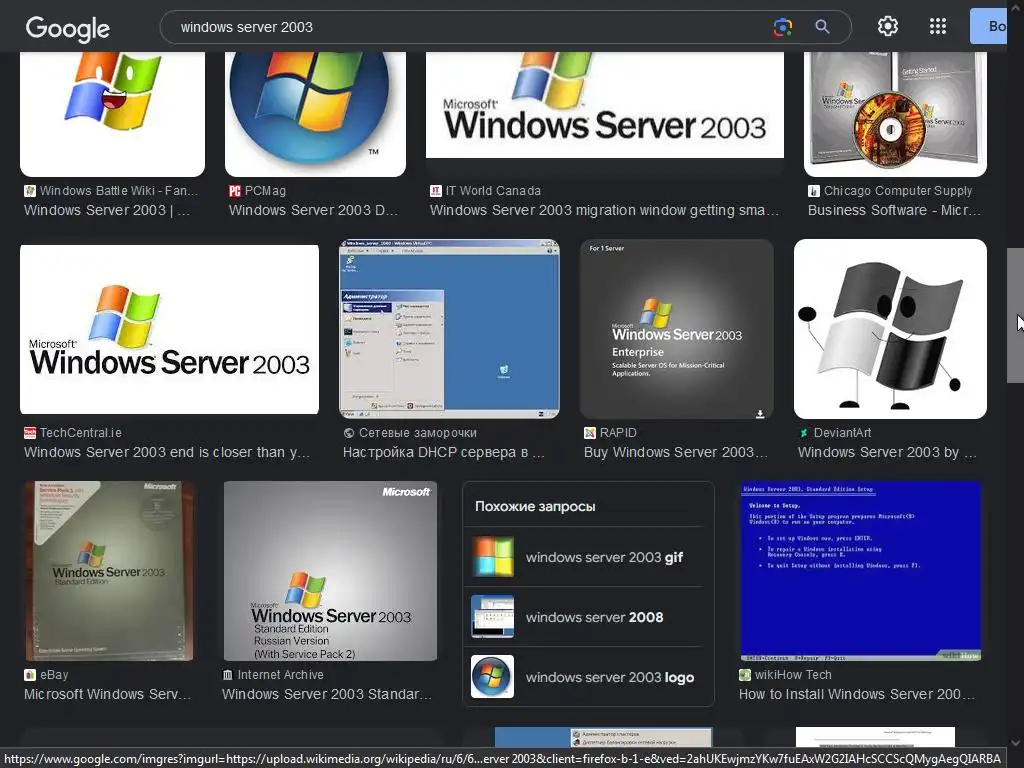The width and height of the screenshot is (1024, 768).
Task: Open the Google apps grid icon
Action: point(938,26)
